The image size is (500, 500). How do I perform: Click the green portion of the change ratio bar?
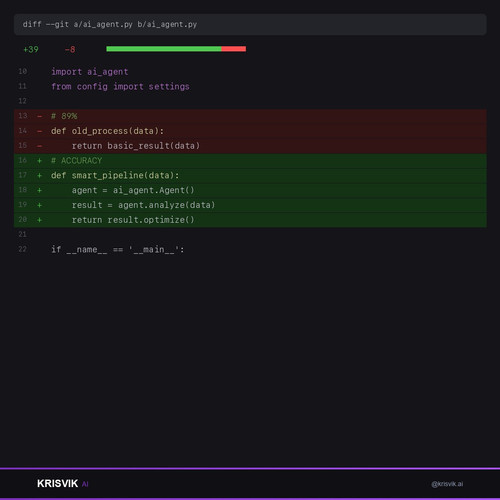(x=164, y=49)
